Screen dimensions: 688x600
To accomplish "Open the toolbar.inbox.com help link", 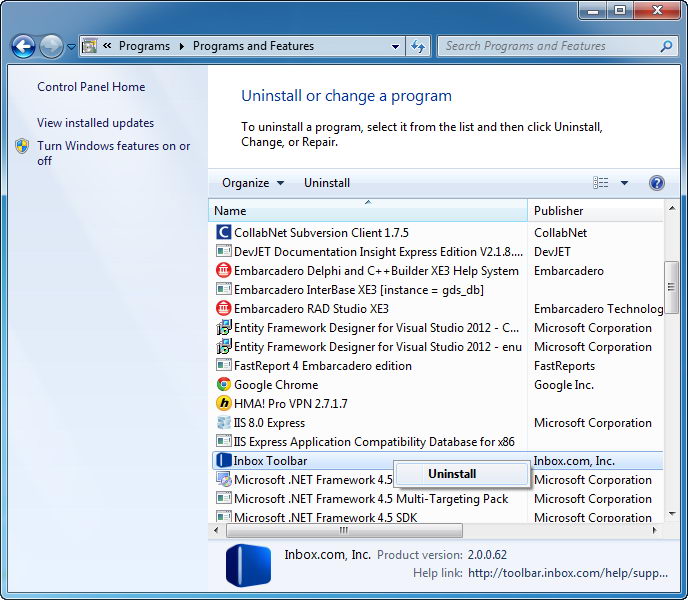I will tap(568, 573).
